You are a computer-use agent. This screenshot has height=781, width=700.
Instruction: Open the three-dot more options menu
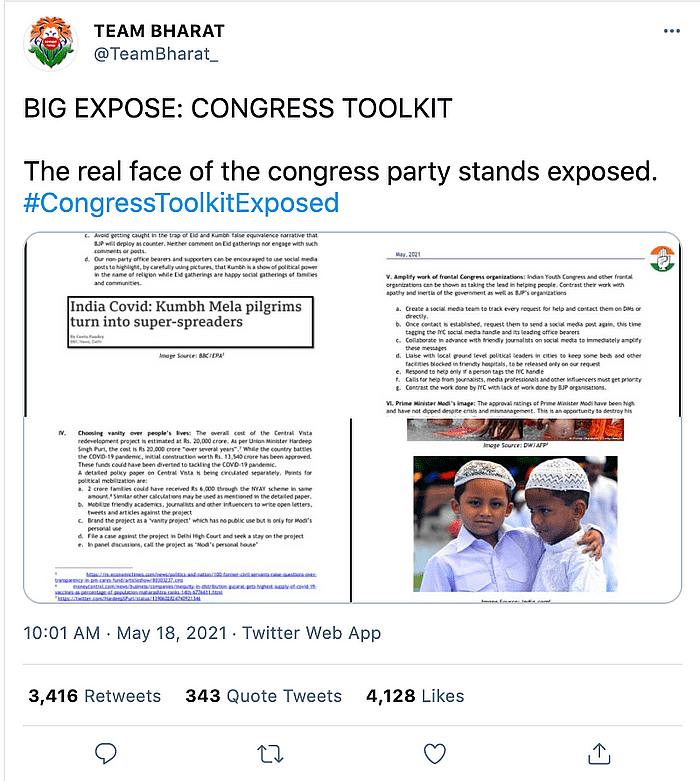point(672,31)
